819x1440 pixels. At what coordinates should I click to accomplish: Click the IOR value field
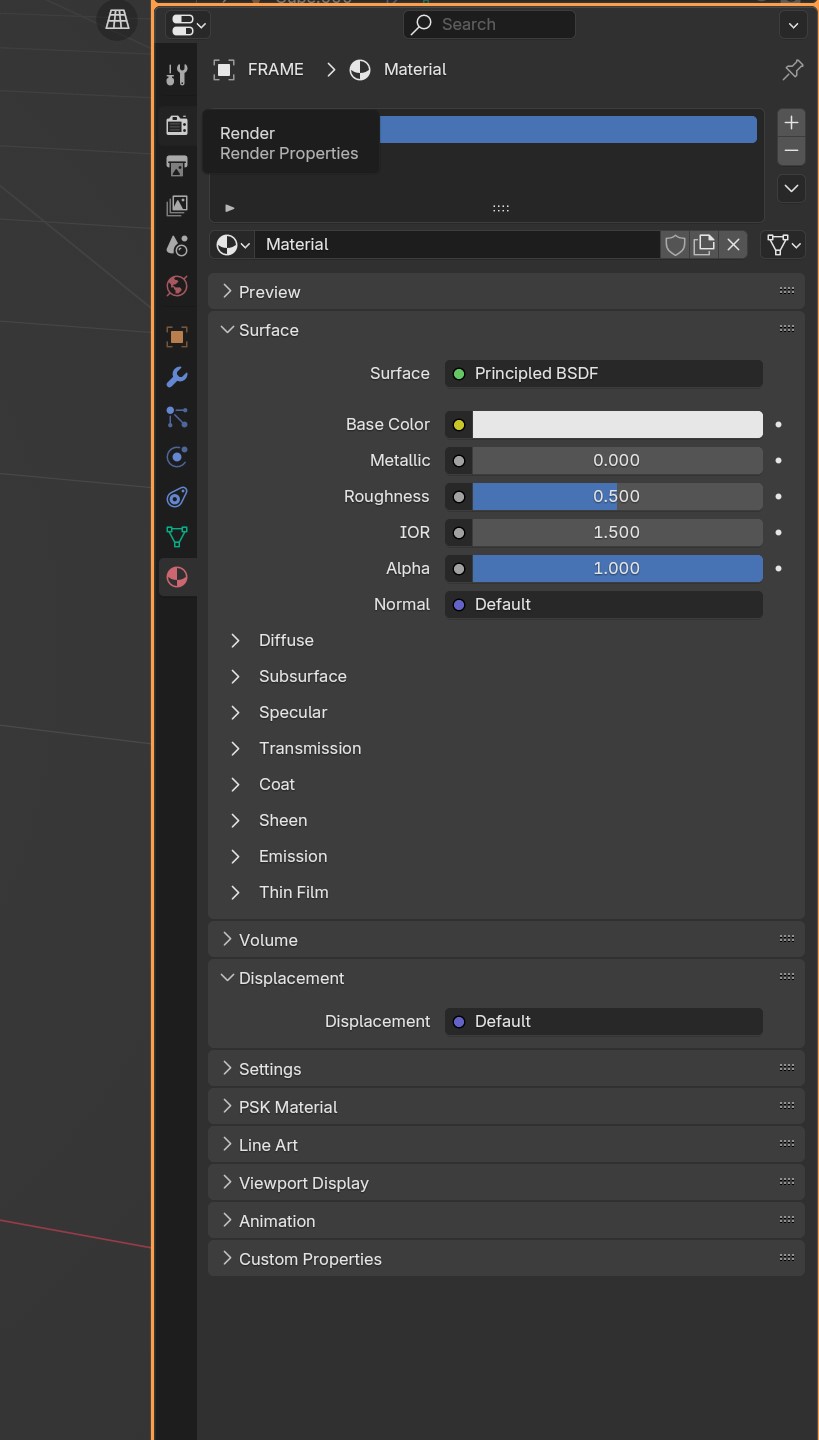(x=617, y=532)
